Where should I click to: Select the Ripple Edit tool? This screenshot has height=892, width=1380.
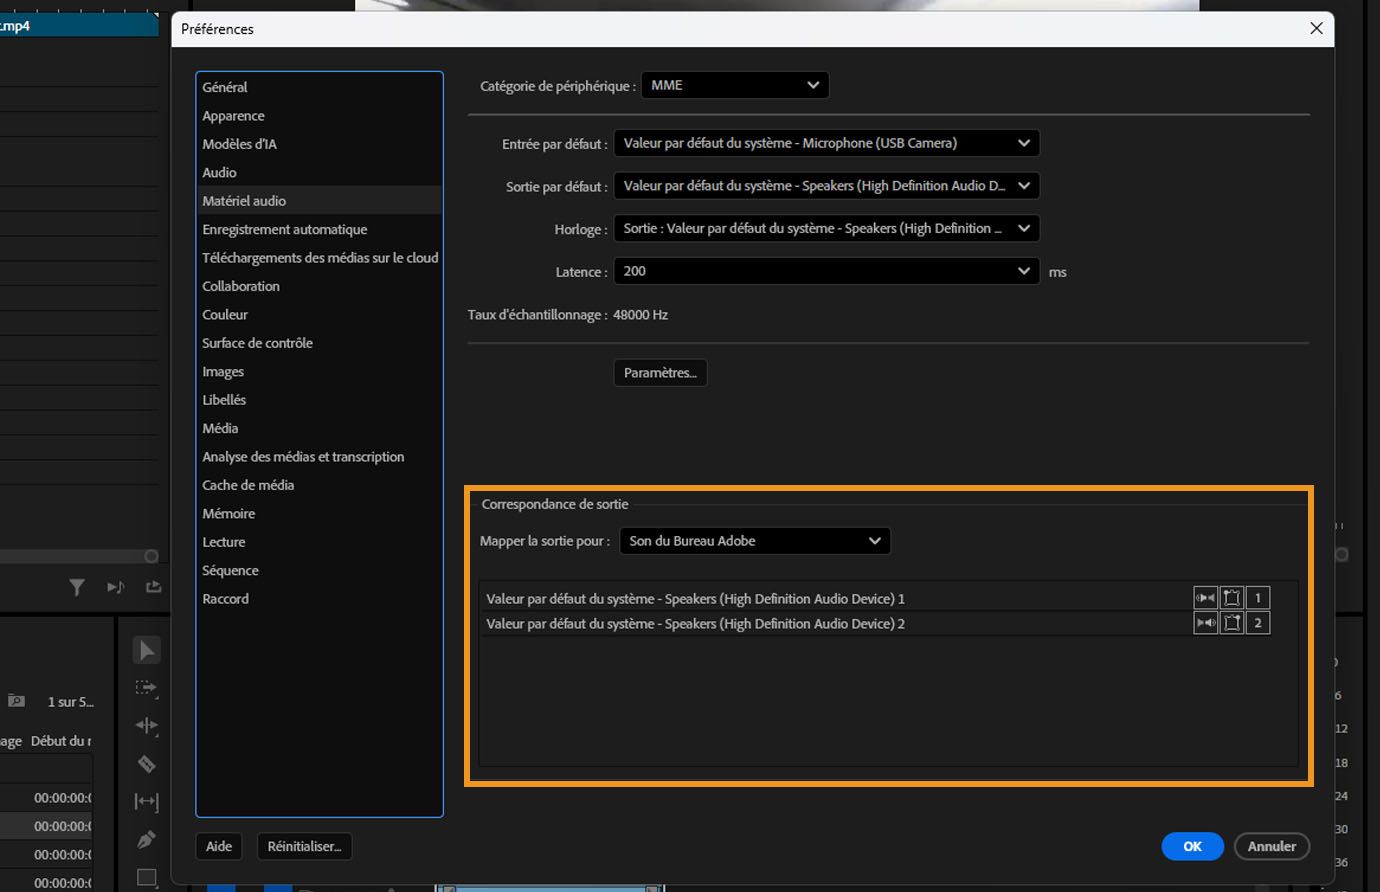146,726
